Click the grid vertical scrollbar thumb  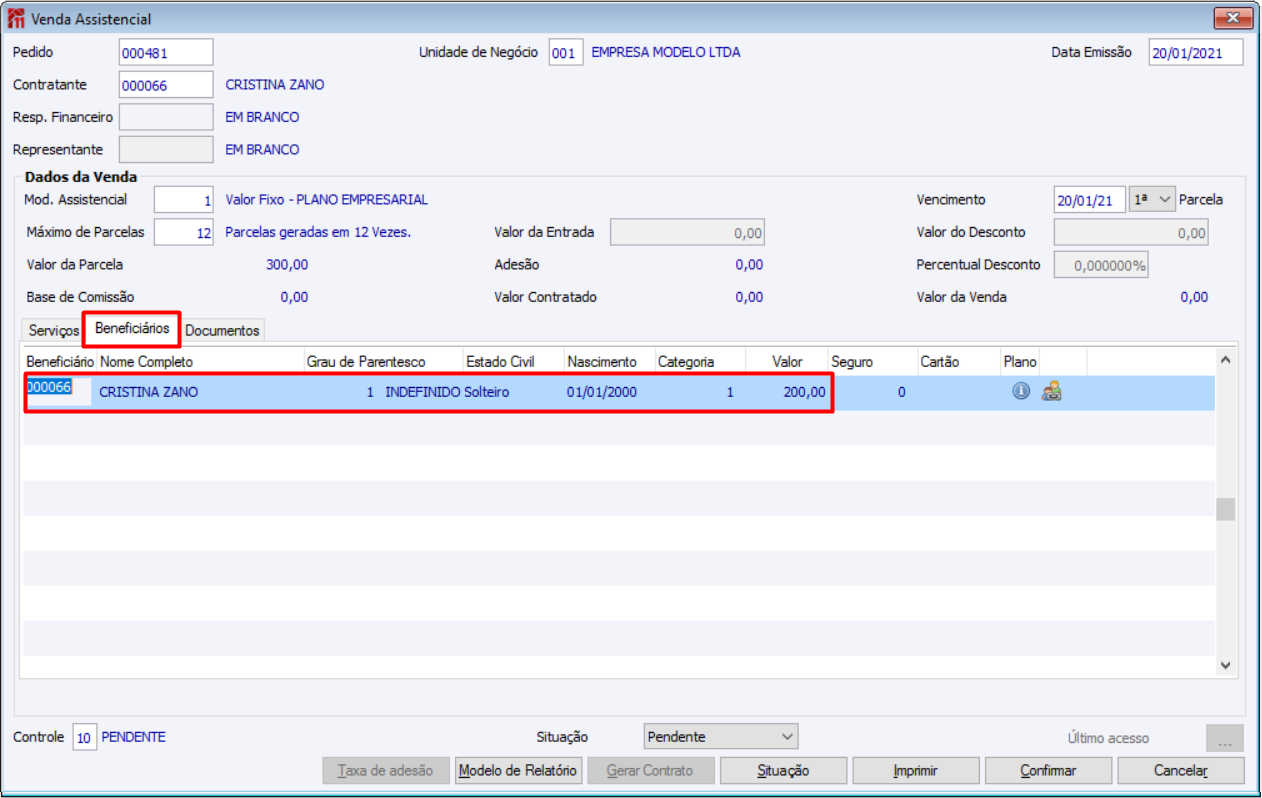[x=1226, y=509]
